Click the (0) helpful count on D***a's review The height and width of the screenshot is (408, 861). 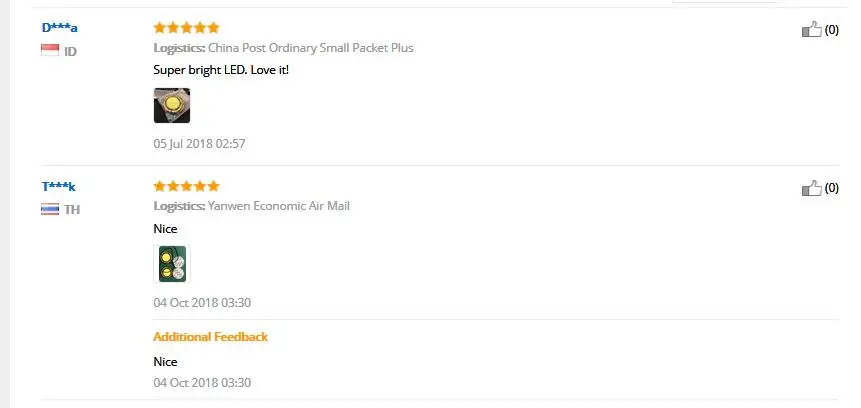[x=831, y=30]
